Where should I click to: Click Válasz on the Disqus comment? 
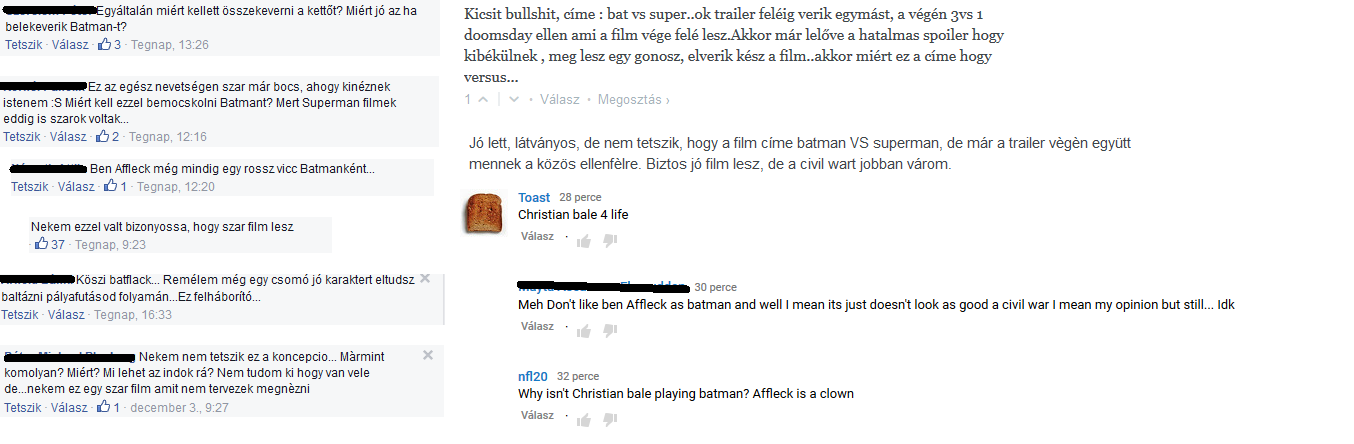tap(560, 99)
